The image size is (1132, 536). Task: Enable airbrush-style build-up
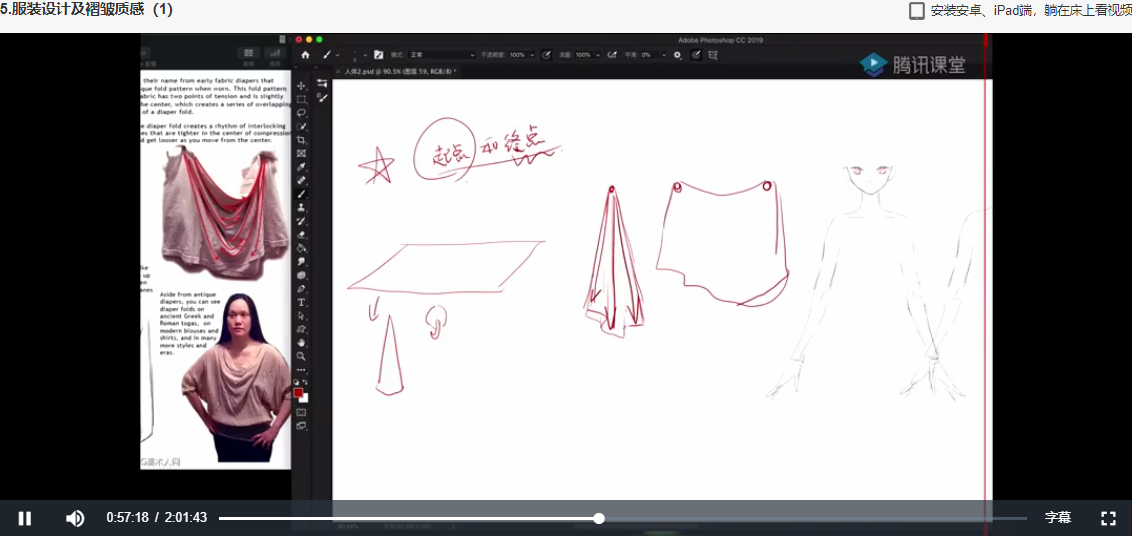(611, 55)
